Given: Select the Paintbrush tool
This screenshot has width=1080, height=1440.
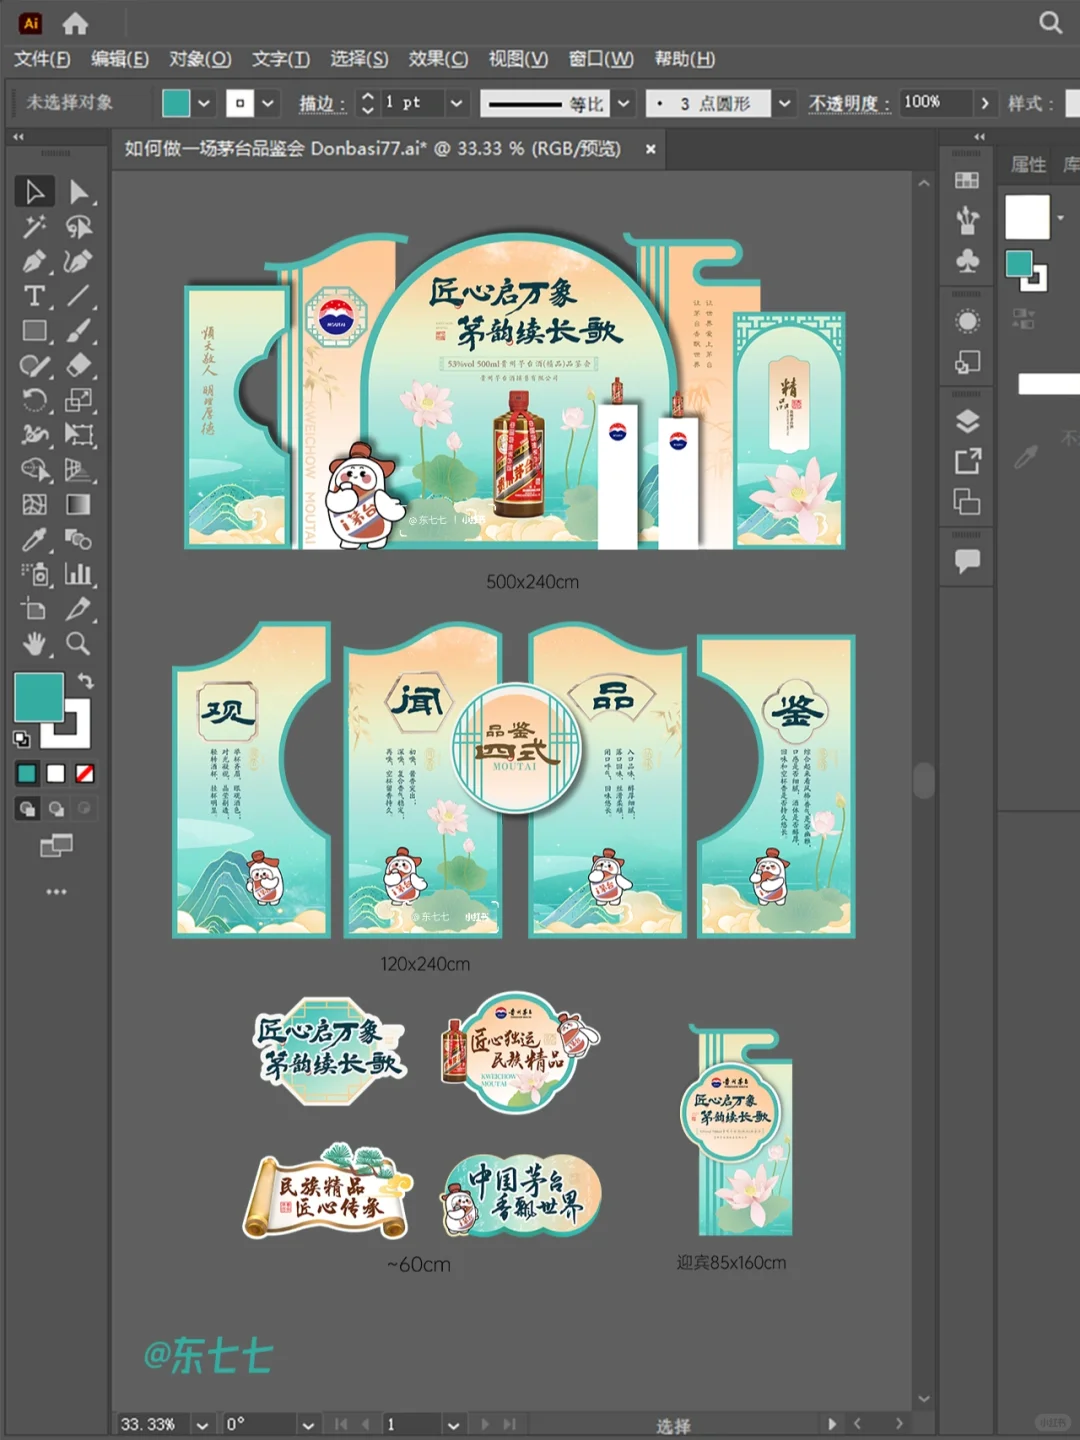Looking at the screenshot, I should 78,331.
